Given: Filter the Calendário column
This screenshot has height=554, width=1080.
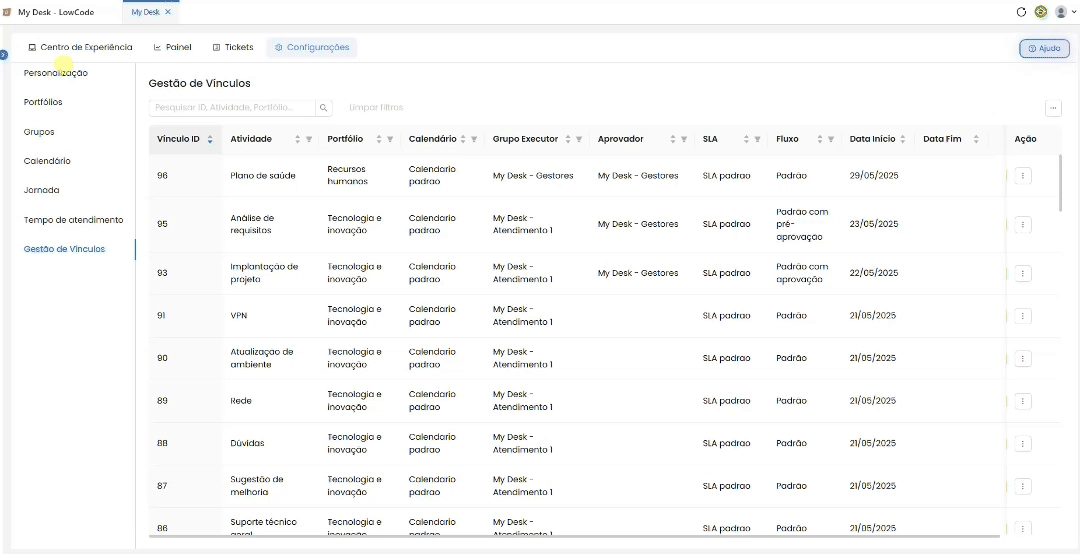Looking at the screenshot, I should point(474,139).
